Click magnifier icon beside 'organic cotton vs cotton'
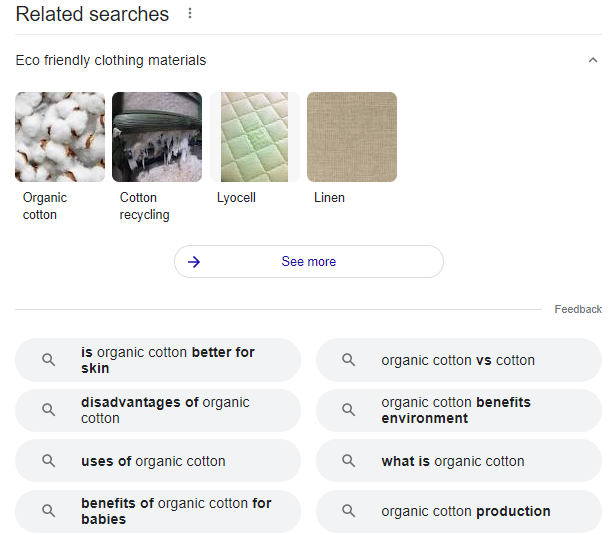Image resolution: width=616 pixels, height=535 pixels. tap(348, 360)
